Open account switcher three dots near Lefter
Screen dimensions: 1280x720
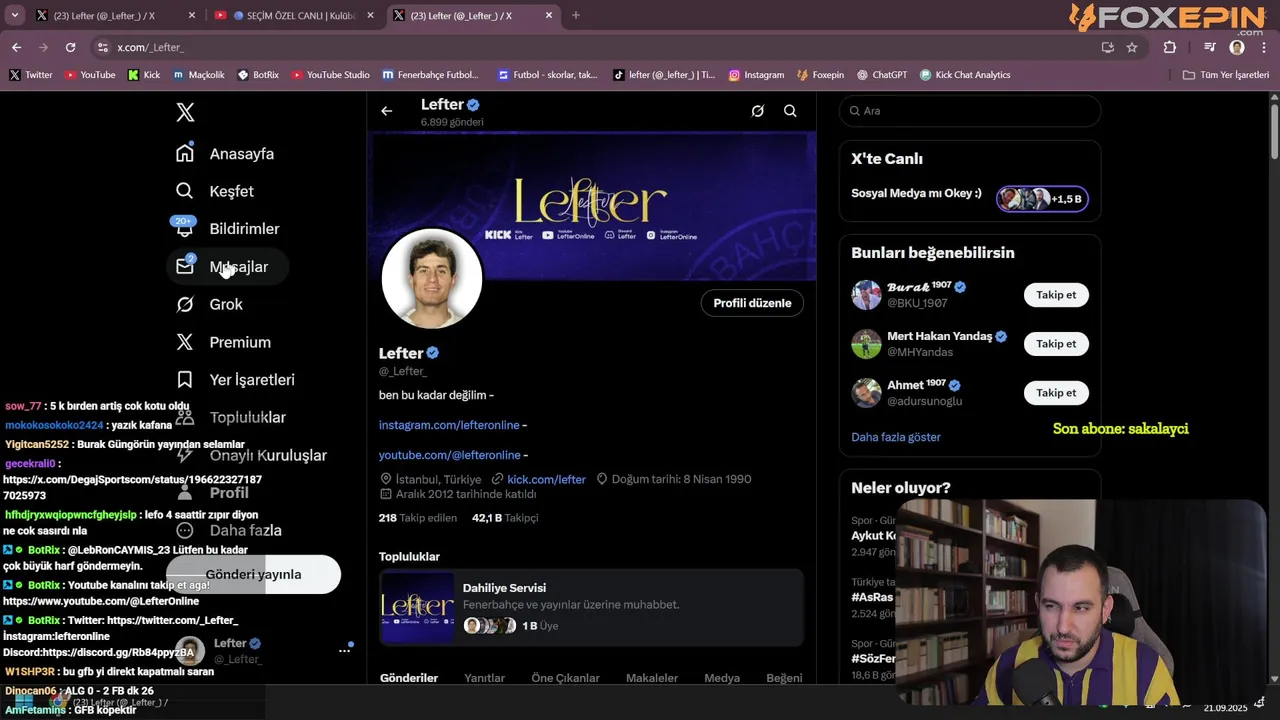344,651
